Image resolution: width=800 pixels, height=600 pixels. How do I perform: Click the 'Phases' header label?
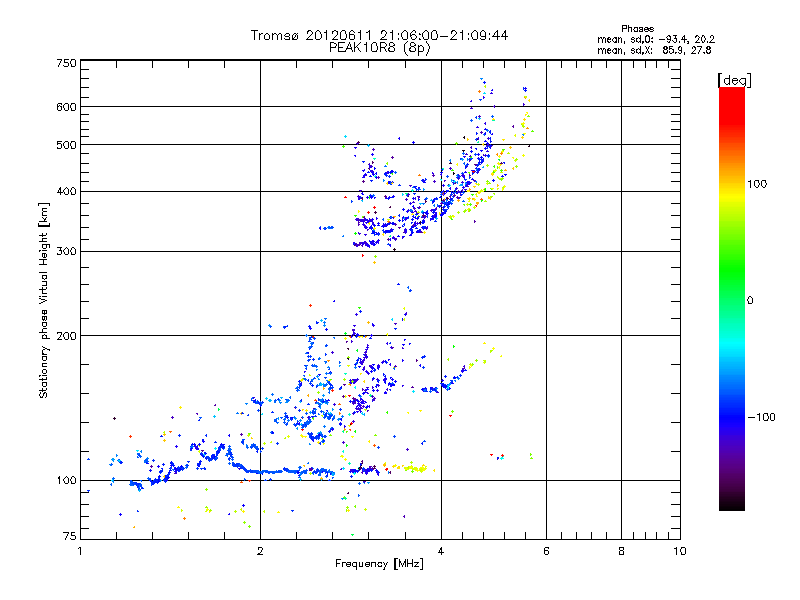pos(637,29)
